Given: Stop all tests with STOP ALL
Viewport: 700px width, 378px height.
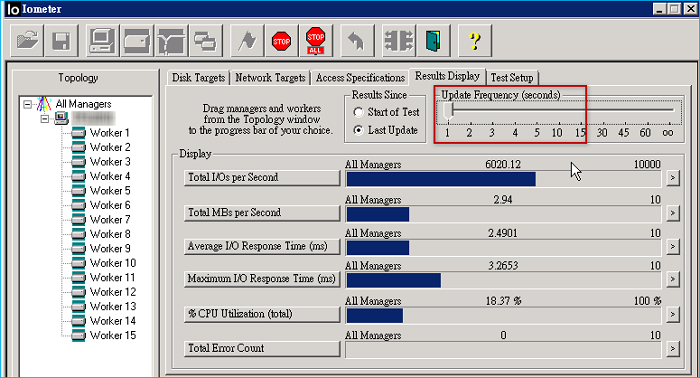Looking at the screenshot, I should [316, 41].
